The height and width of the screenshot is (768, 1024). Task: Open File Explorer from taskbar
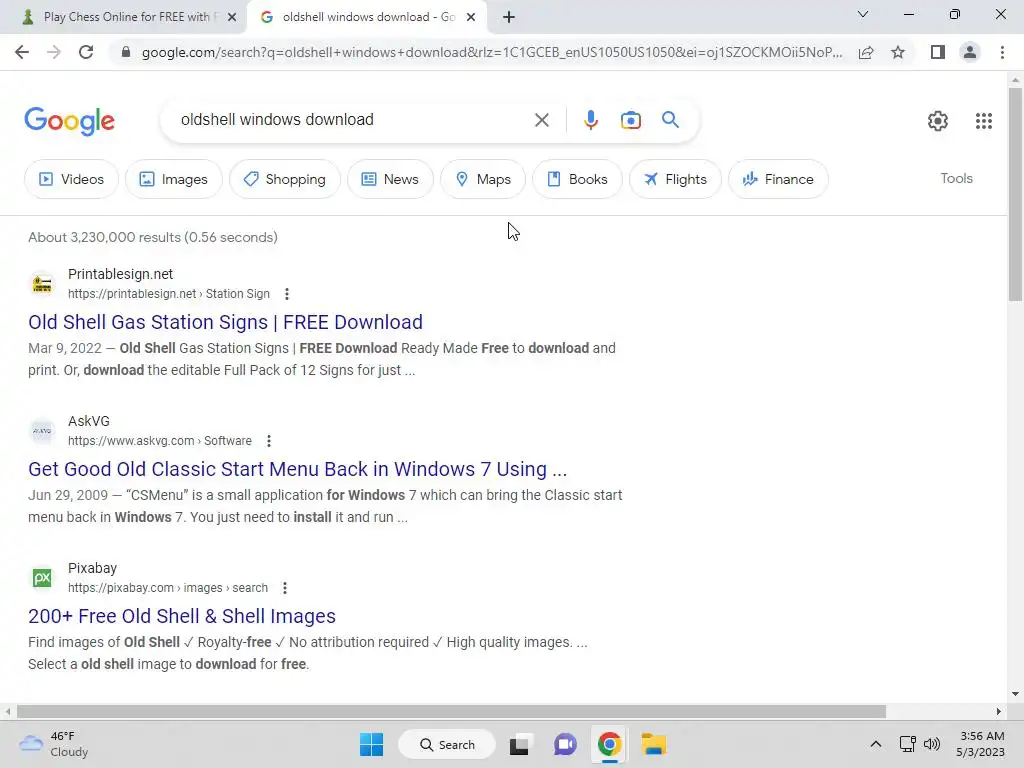(x=653, y=744)
